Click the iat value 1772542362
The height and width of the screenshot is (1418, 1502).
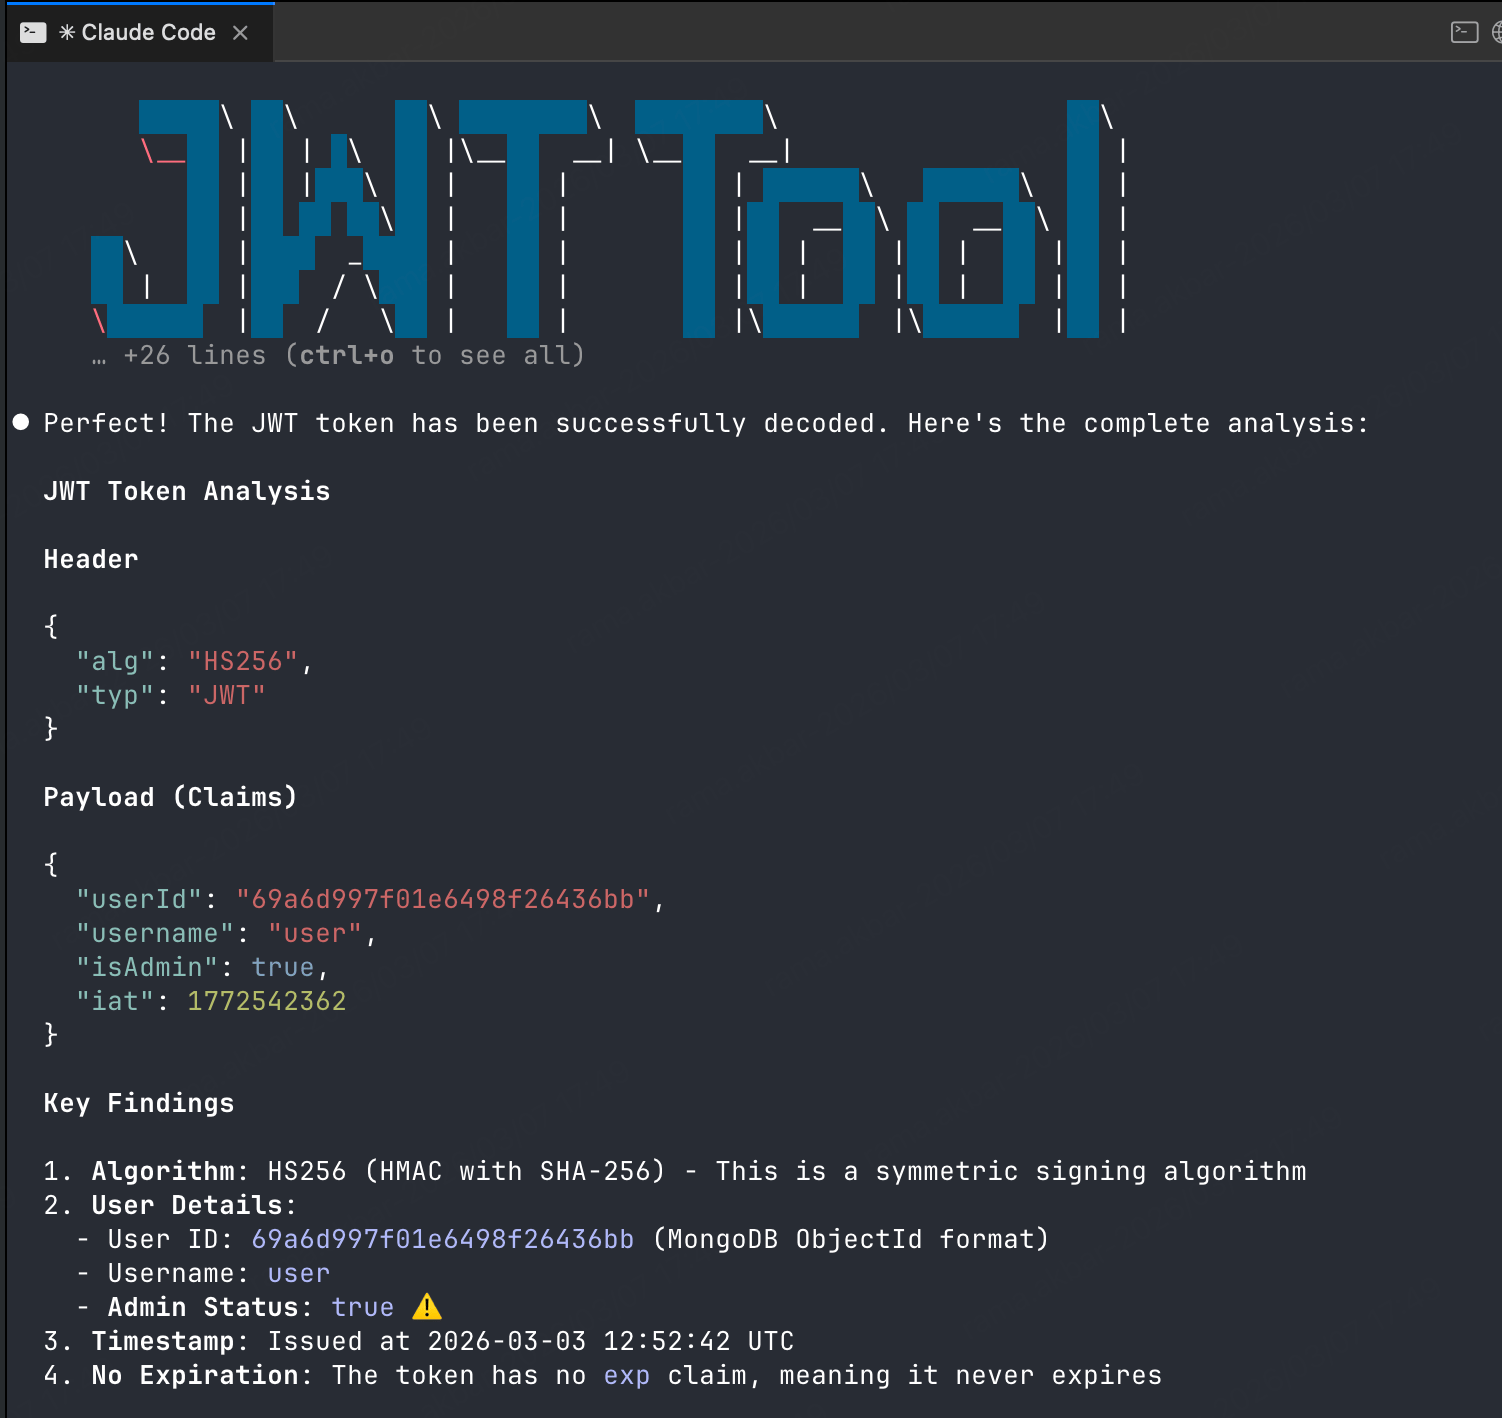[267, 1001]
